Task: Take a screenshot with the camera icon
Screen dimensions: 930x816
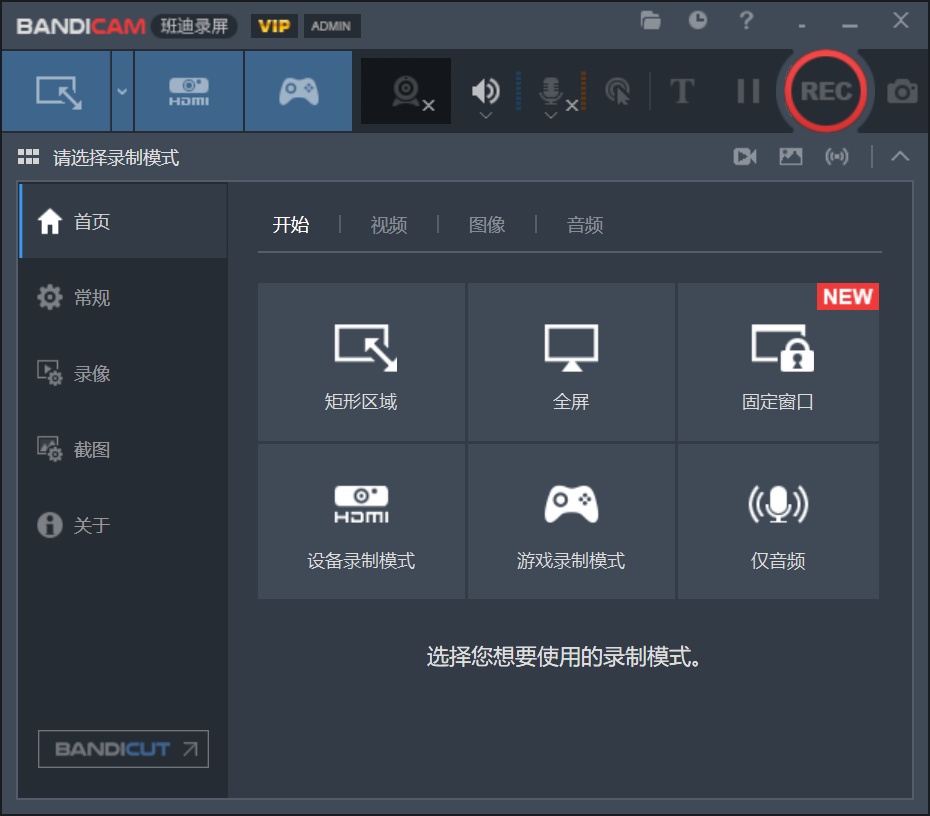Action: (901, 91)
